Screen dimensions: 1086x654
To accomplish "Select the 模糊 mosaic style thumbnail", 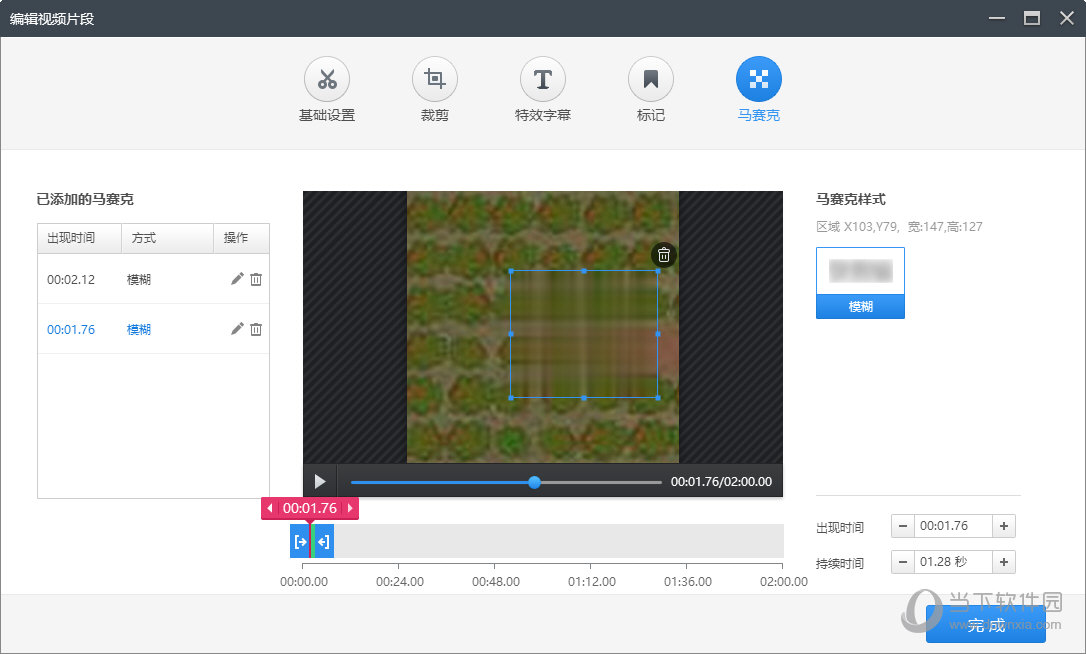I will pos(860,282).
